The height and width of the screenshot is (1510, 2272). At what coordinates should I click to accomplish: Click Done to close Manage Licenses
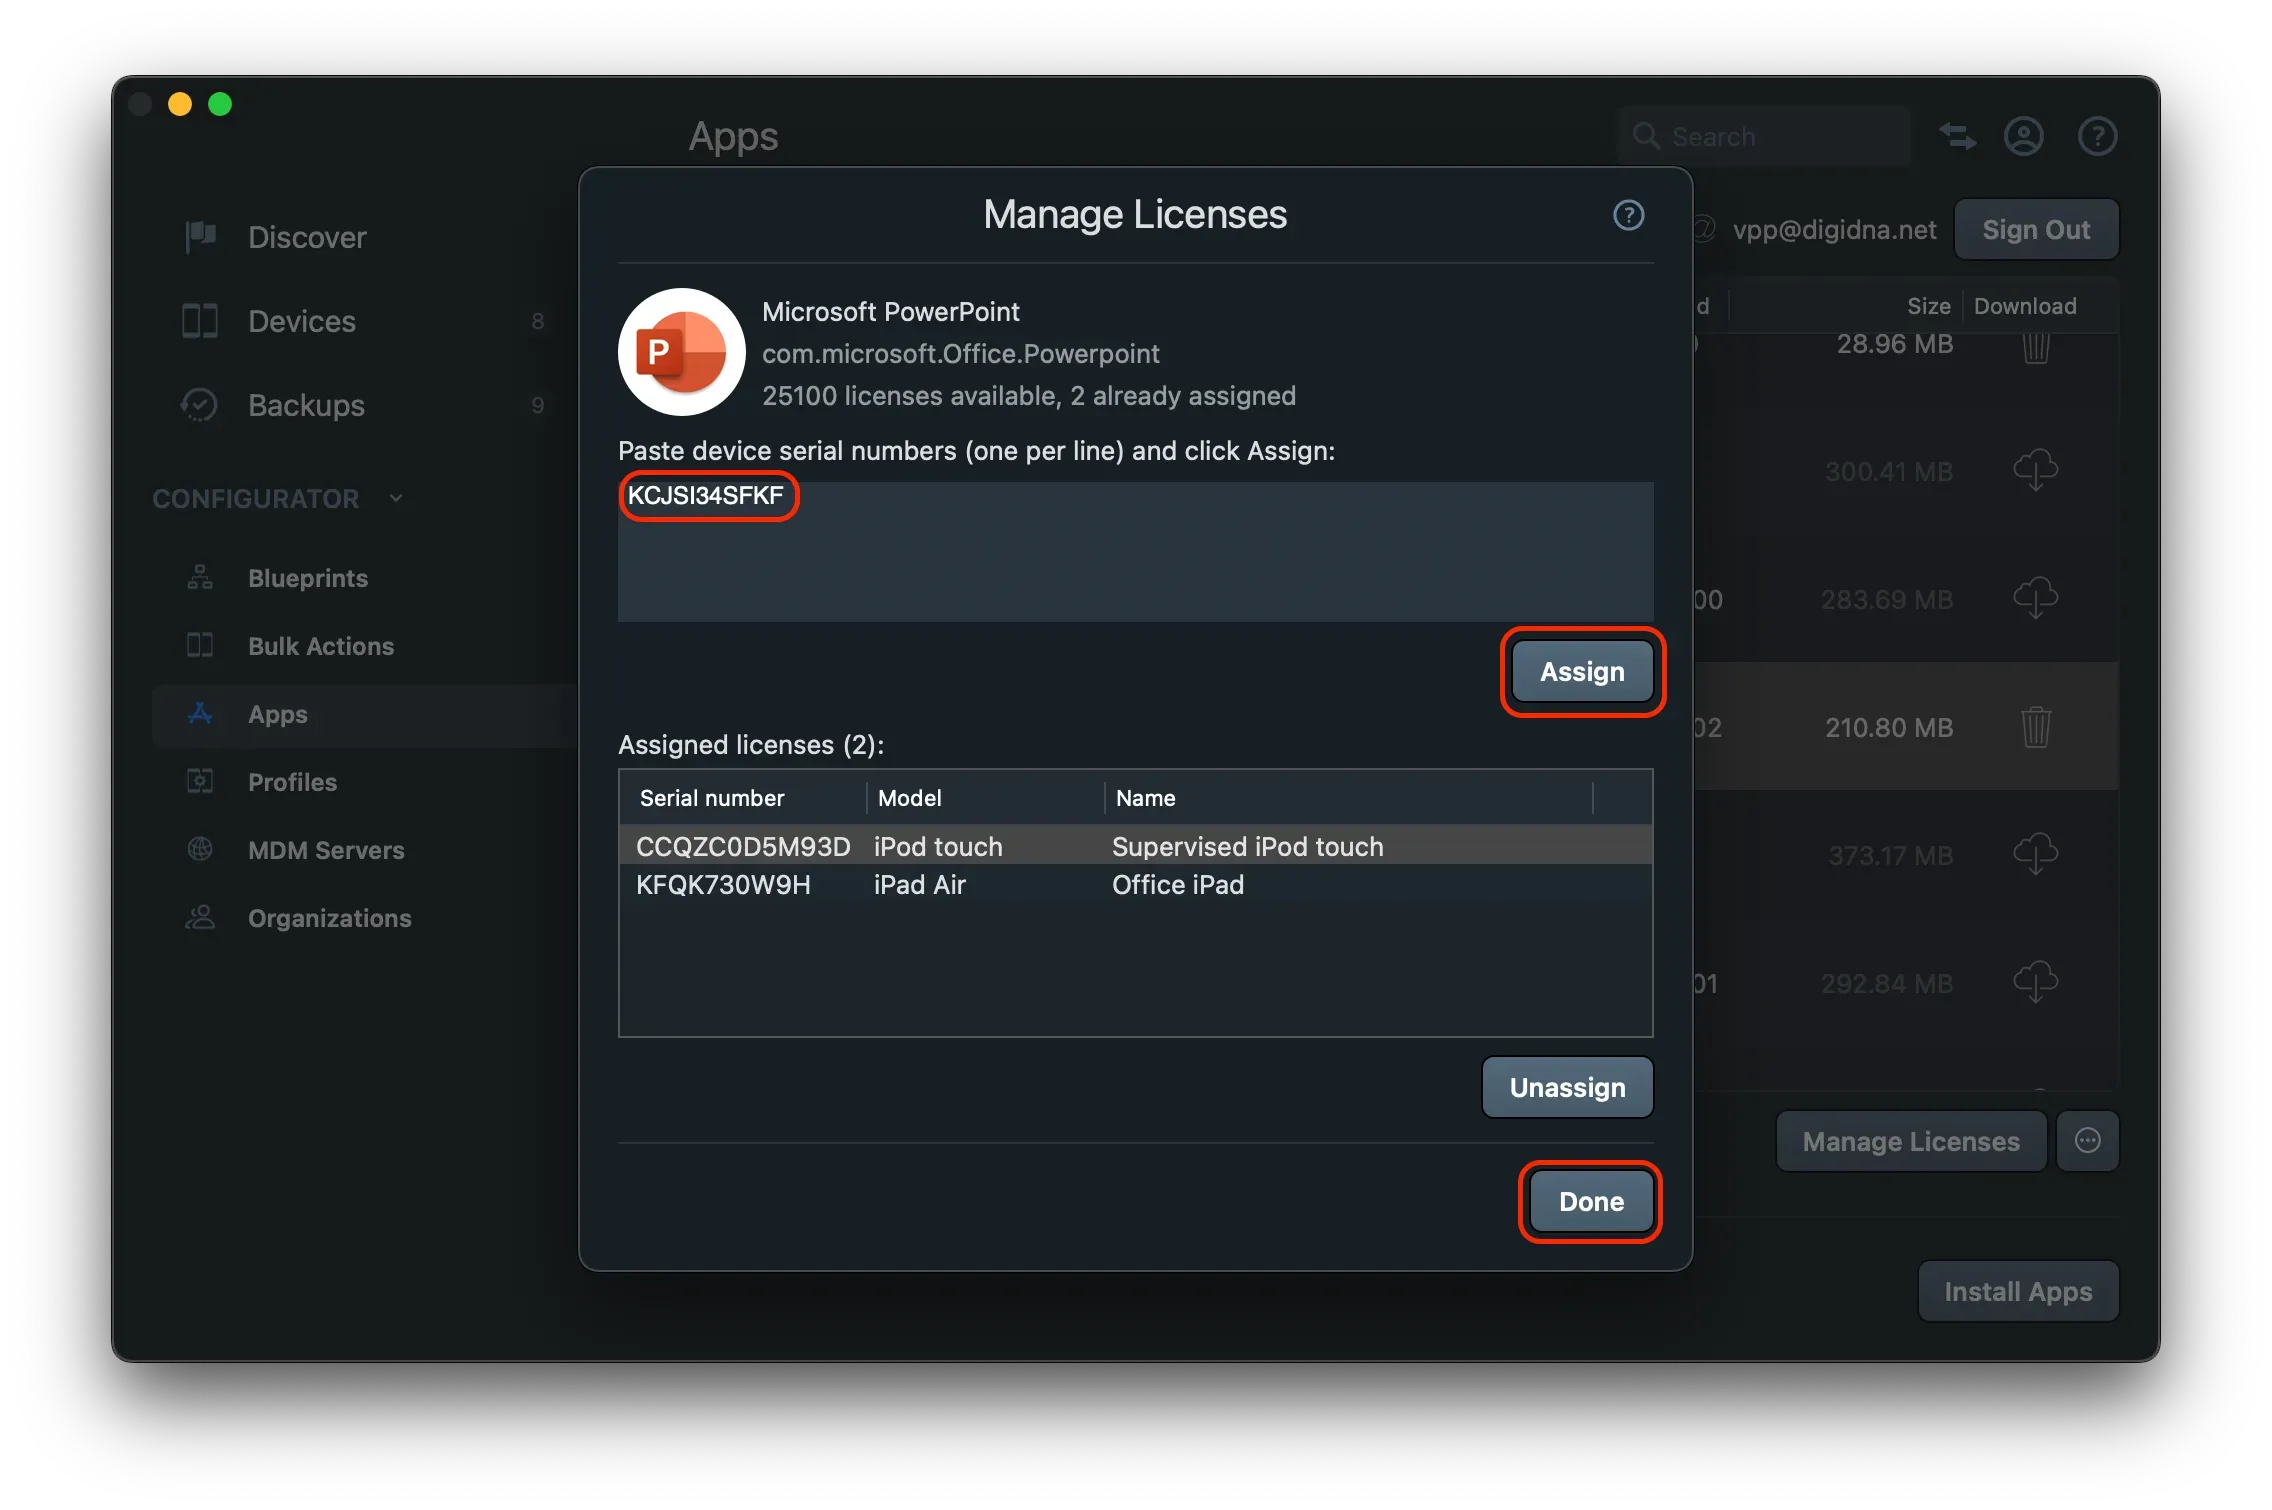point(1589,1201)
